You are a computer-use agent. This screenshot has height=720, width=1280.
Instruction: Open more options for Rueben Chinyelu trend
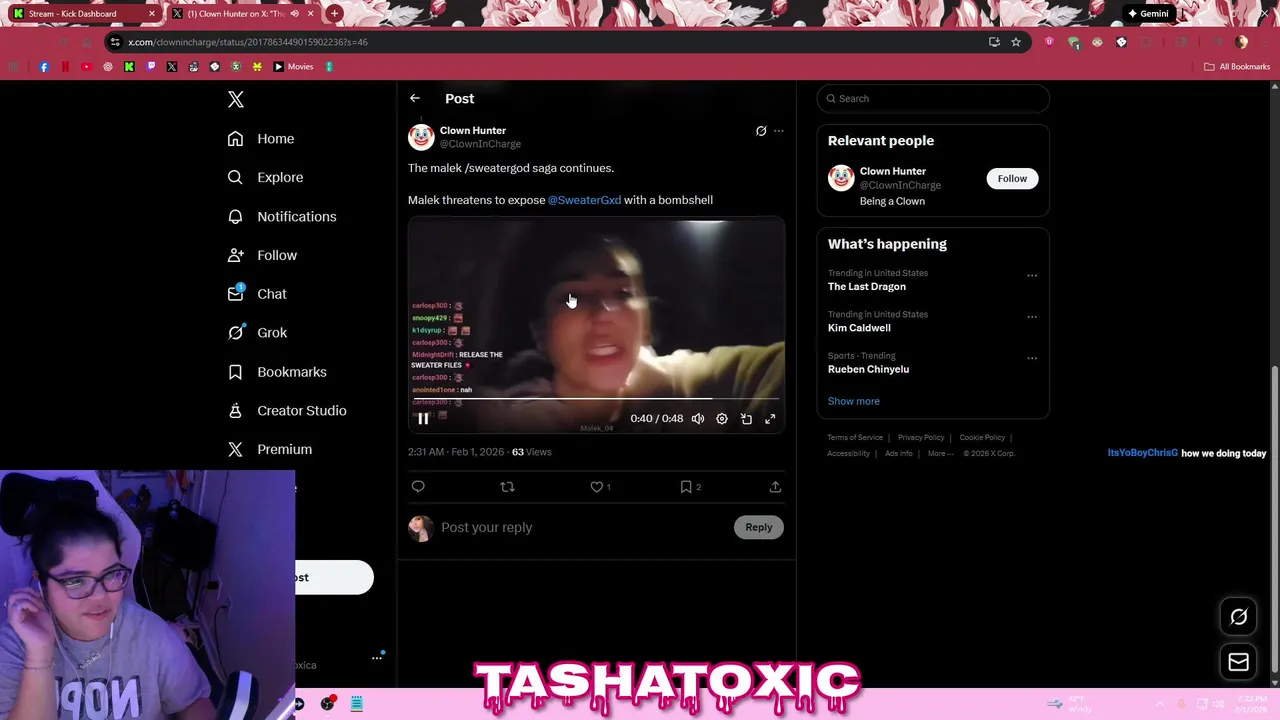(x=1032, y=358)
